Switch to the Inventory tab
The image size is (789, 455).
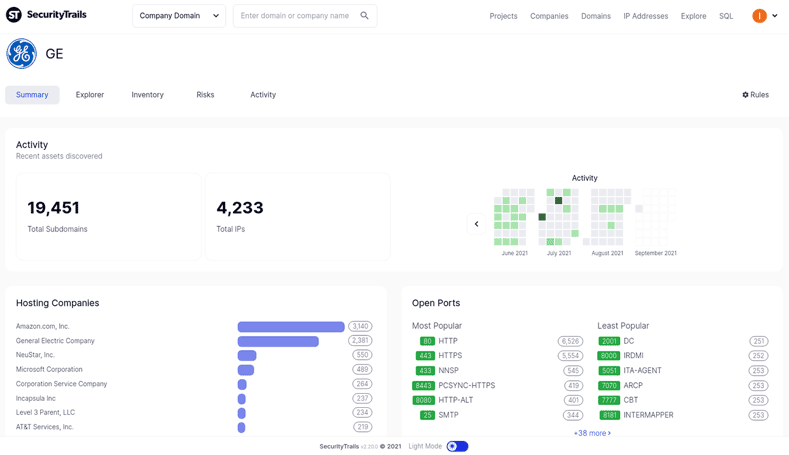tap(147, 95)
